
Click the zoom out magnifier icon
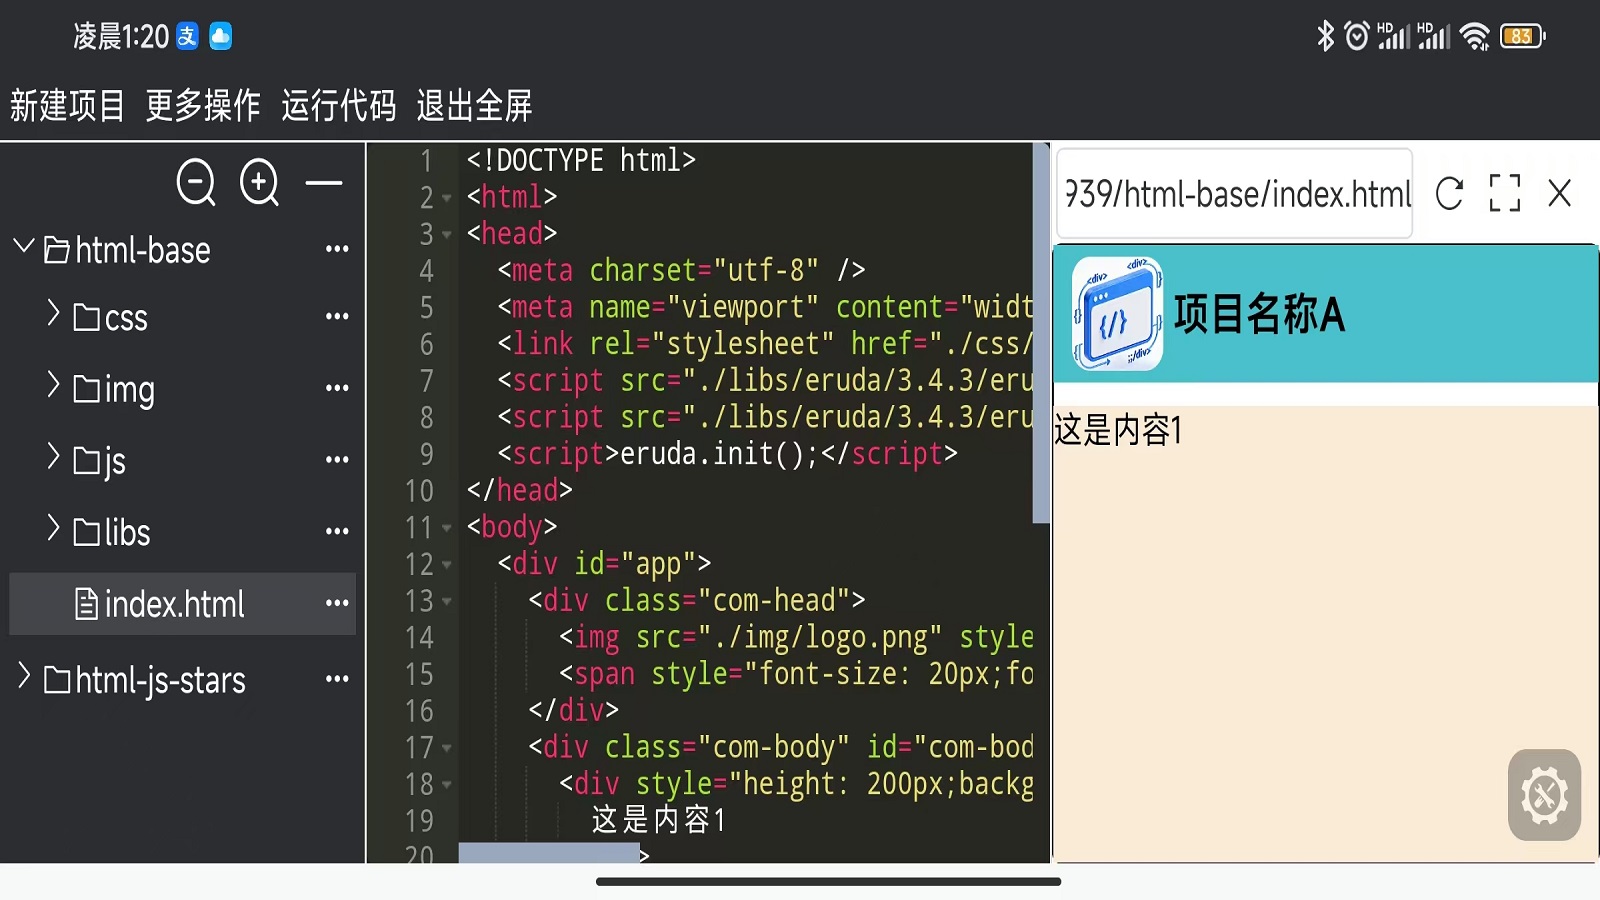[196, 183]
